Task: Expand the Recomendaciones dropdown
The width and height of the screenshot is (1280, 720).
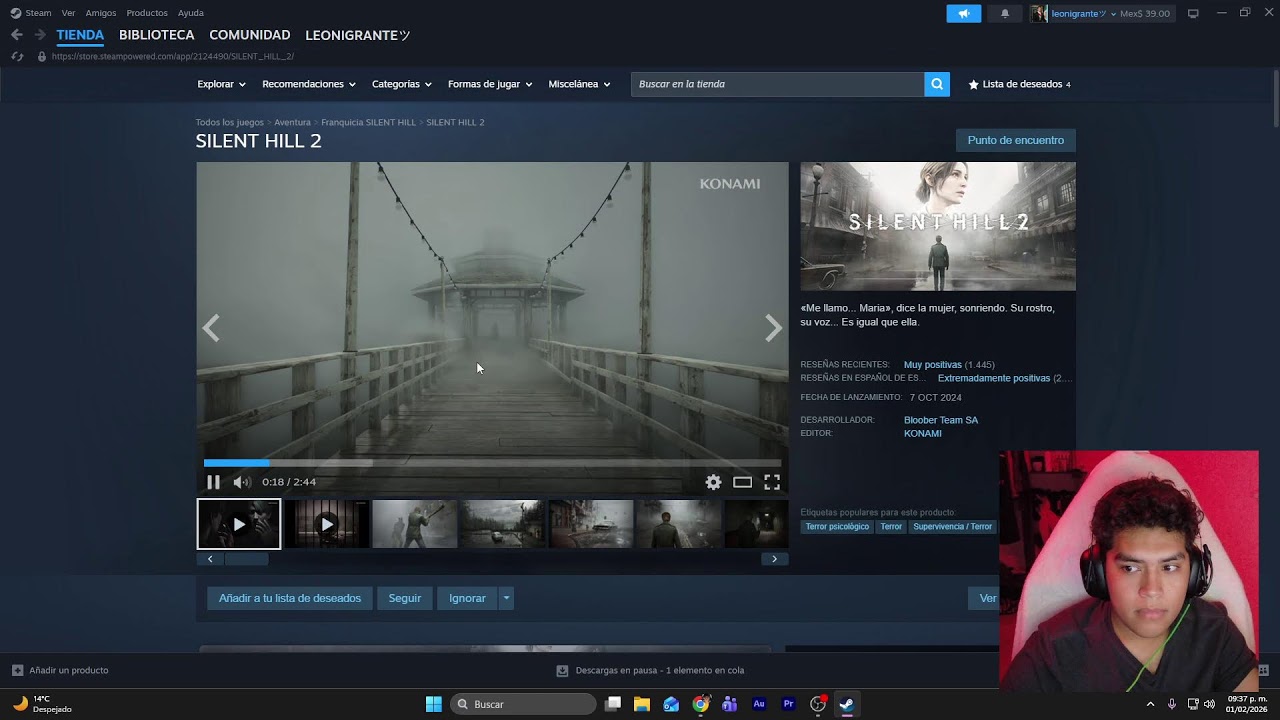Action: point(308,84)
